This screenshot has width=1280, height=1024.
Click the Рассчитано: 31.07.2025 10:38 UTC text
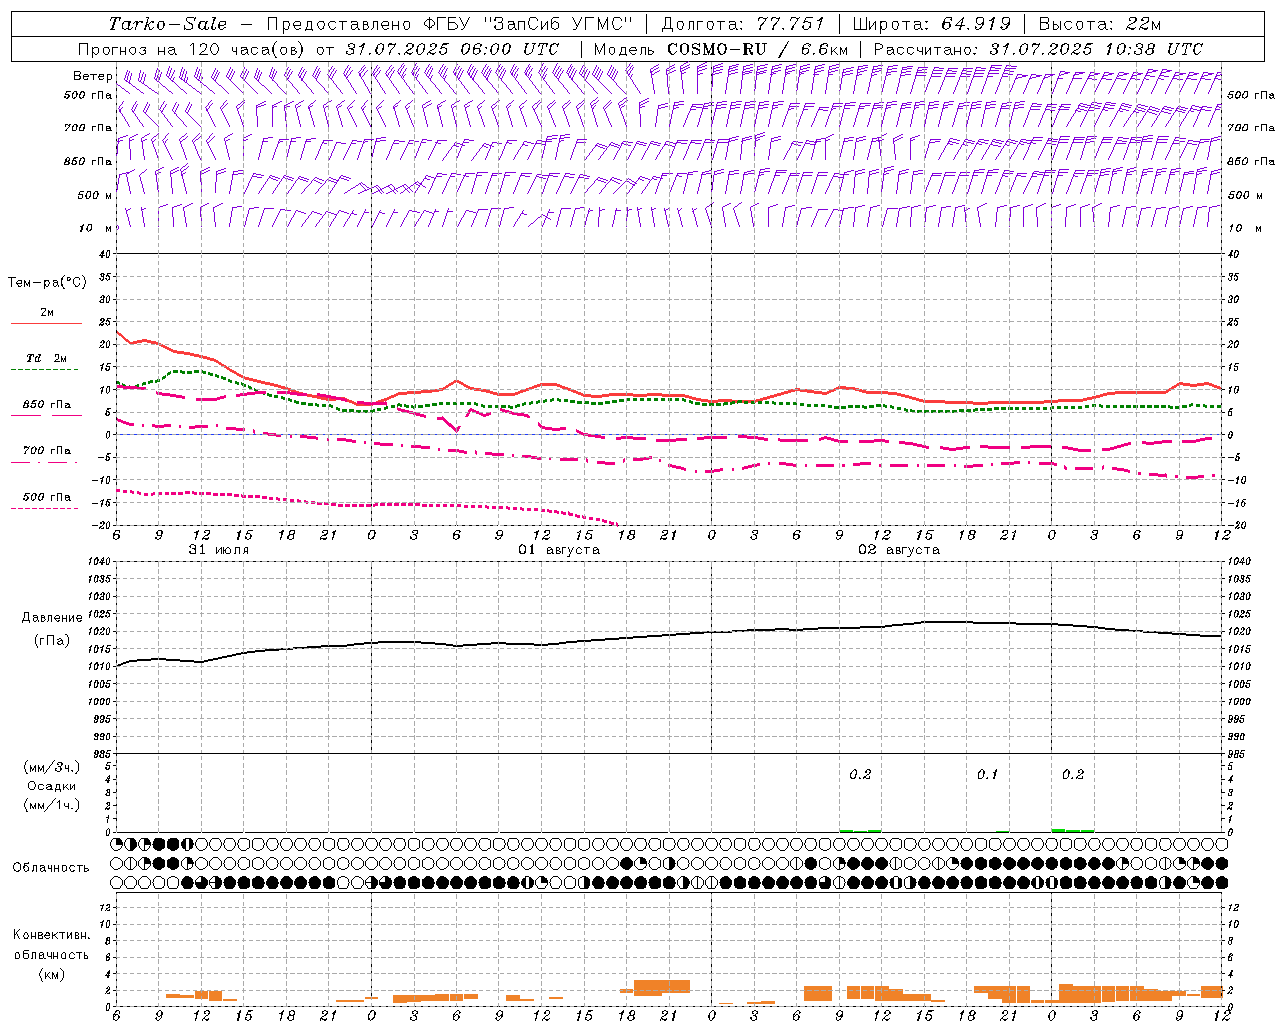(1038, 49)
